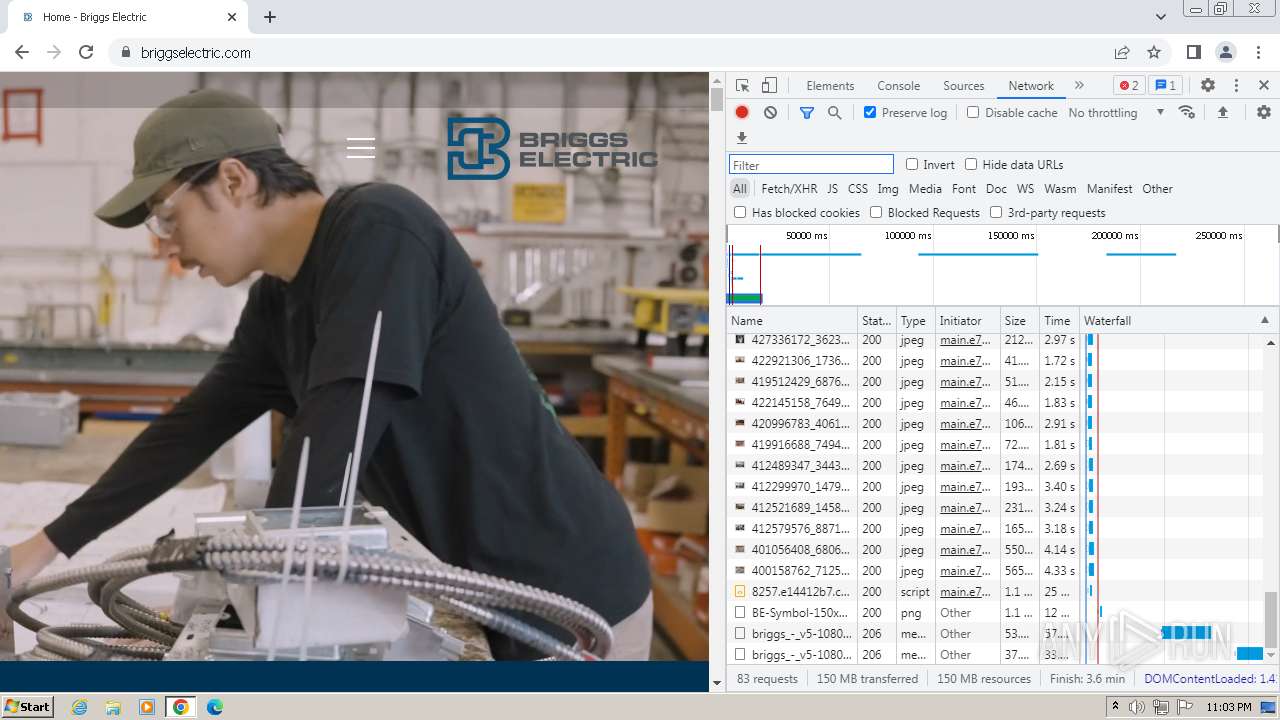
Task: Click the Briggs Electric logo
Action: (x=552, y=148)
